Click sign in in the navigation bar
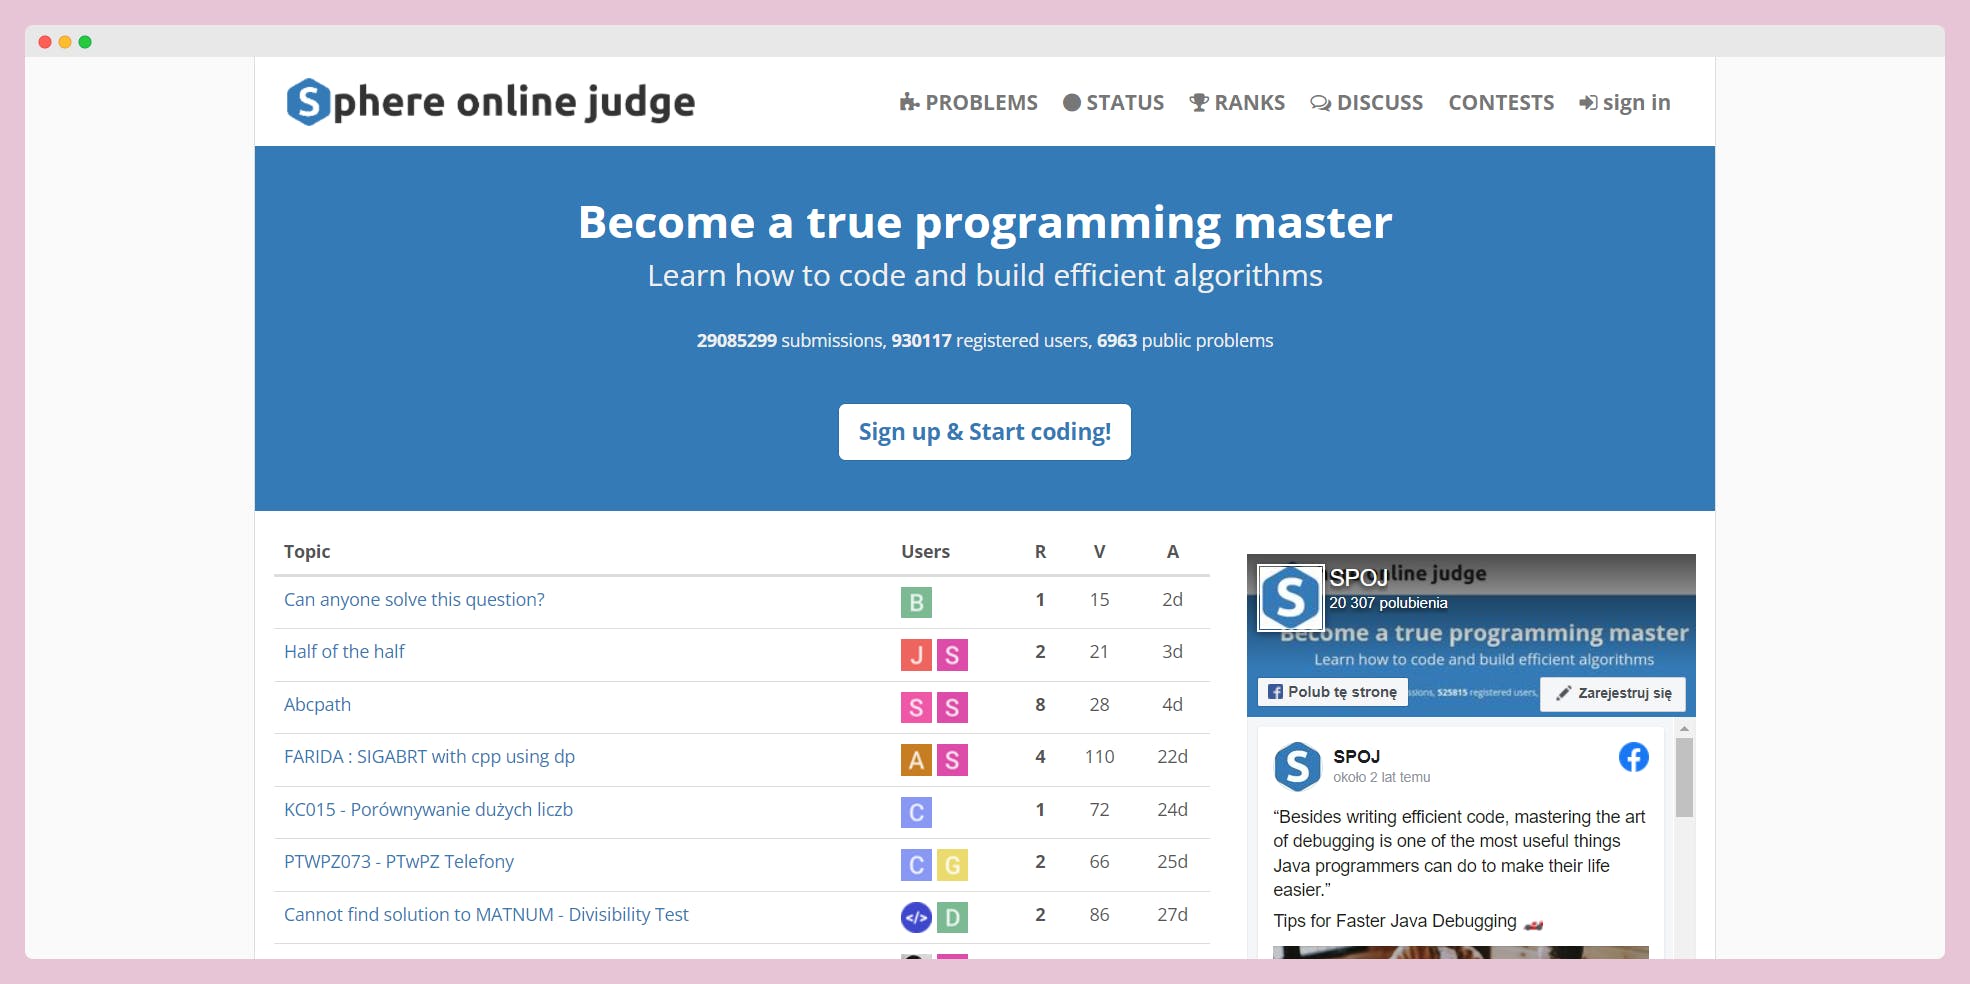Screen dimensions: 1970x984 pyautogui.click(x=1625, y=103)
